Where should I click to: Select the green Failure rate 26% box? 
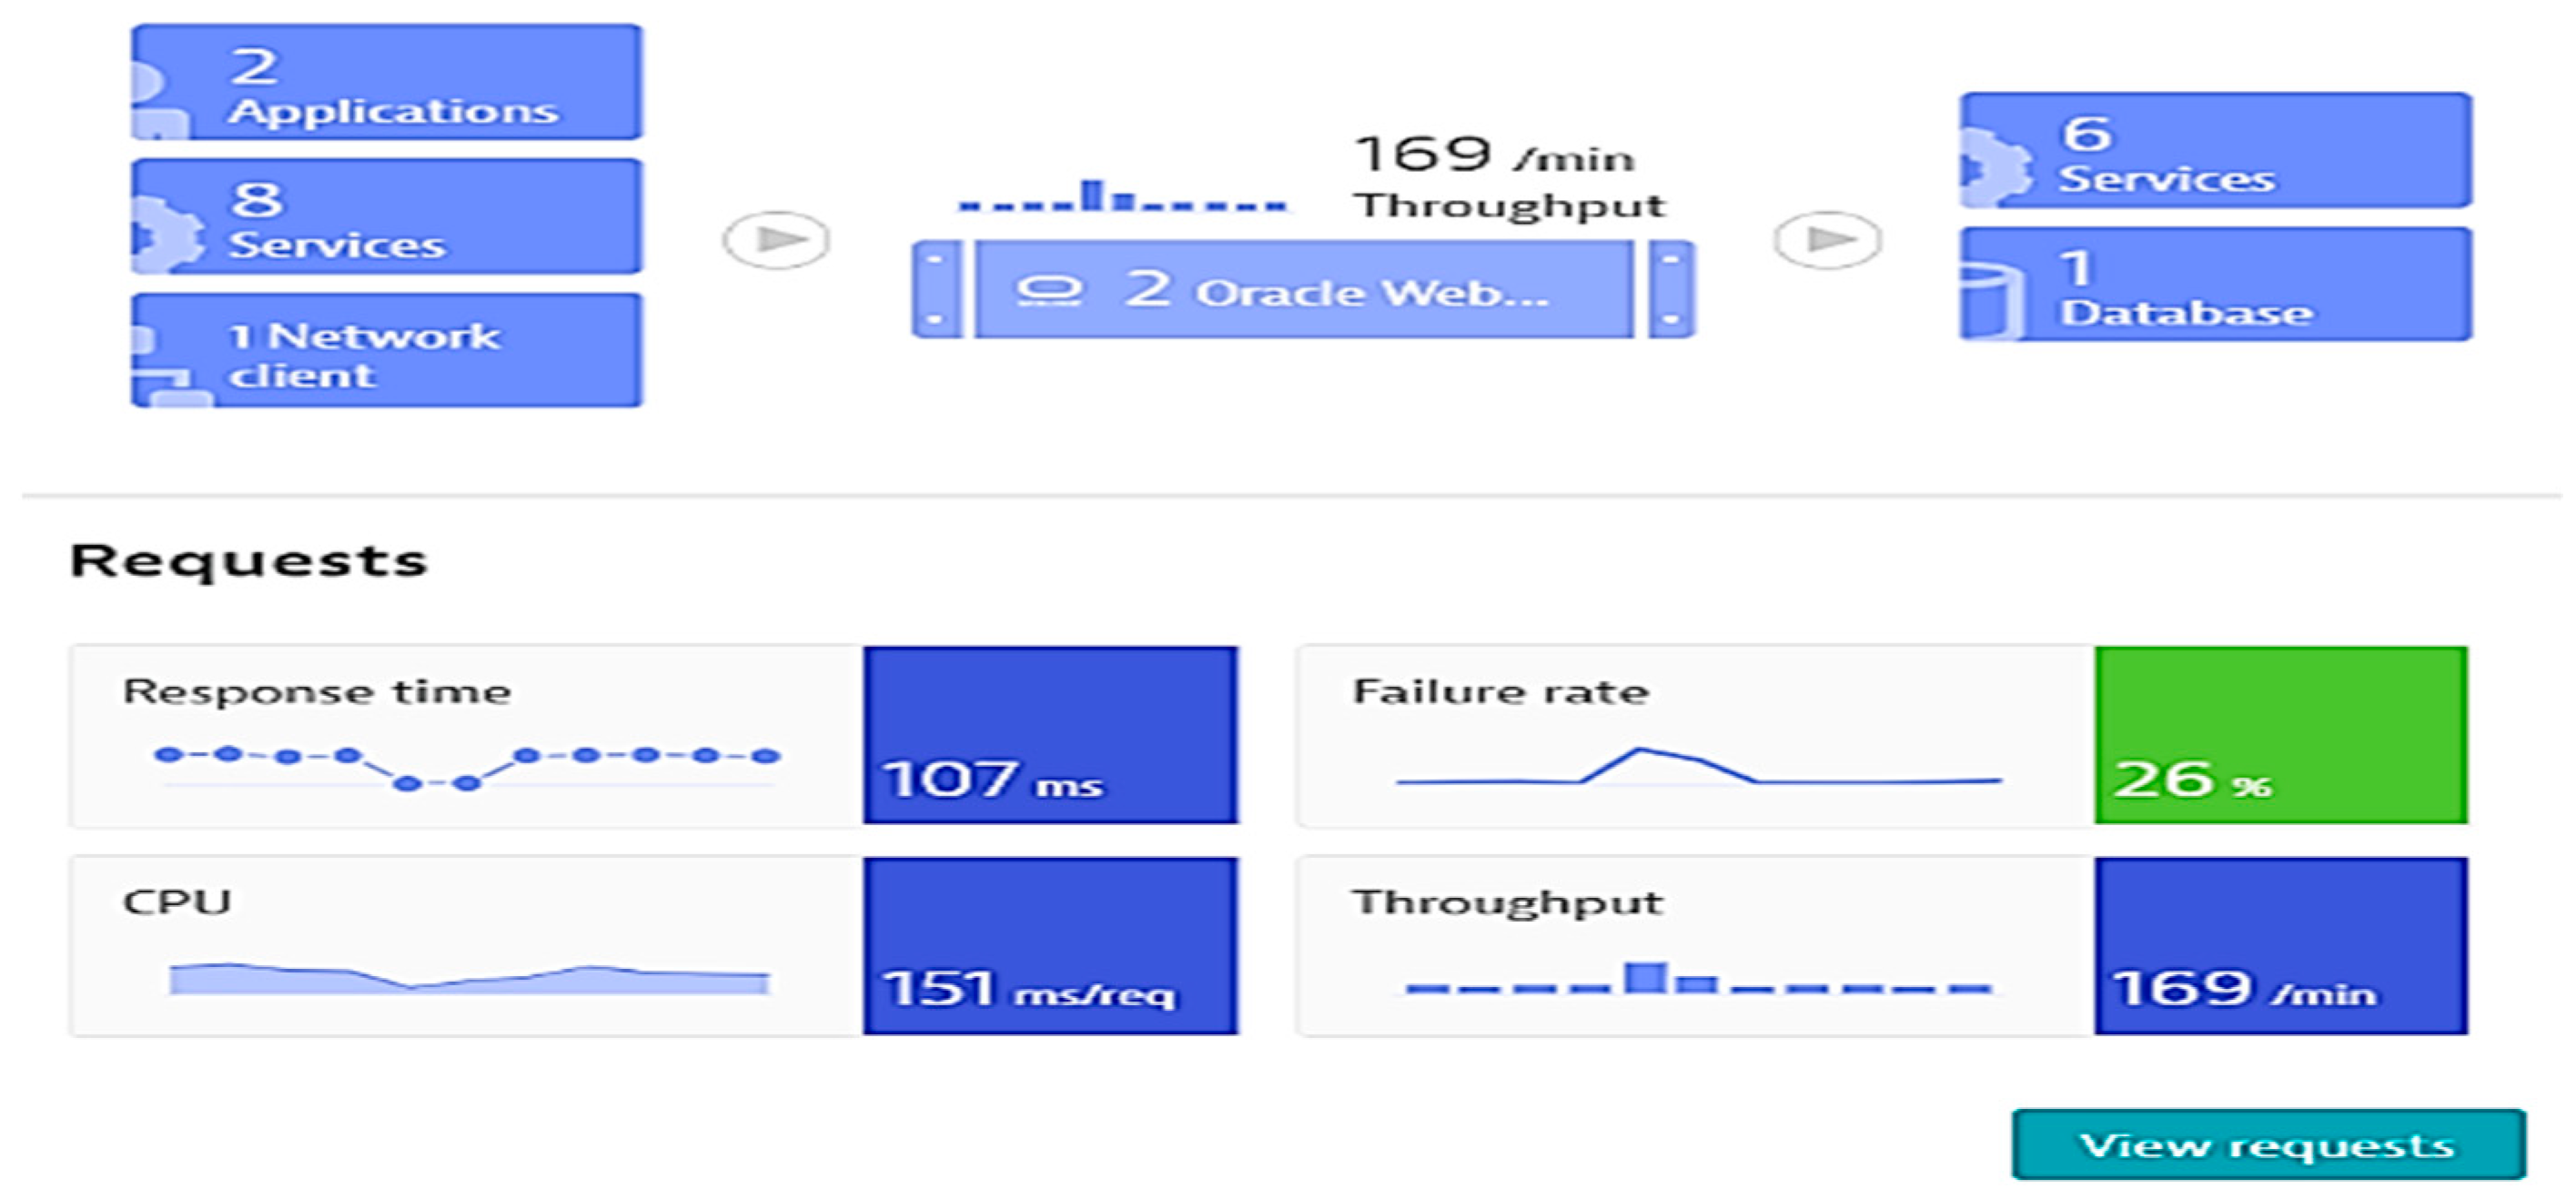2281,736
